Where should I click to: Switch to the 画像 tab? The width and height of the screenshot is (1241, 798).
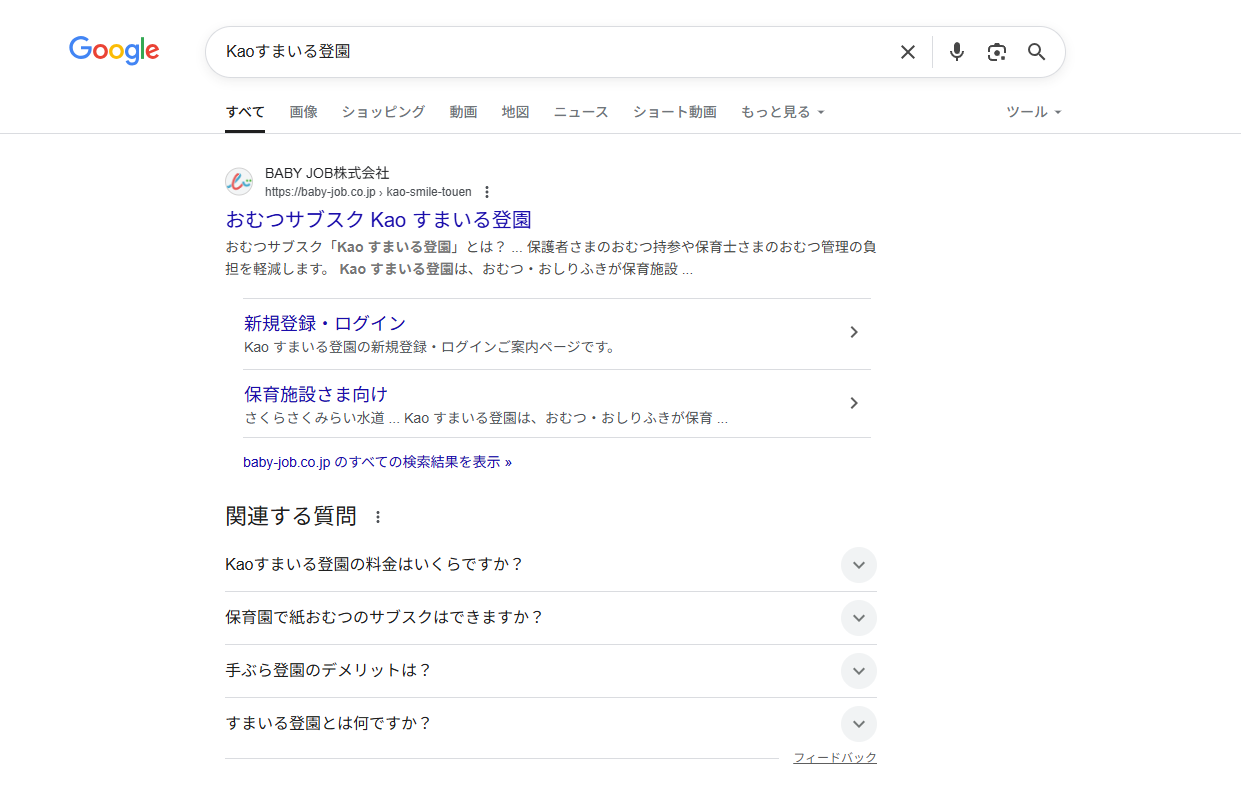(x=303, y=112)
